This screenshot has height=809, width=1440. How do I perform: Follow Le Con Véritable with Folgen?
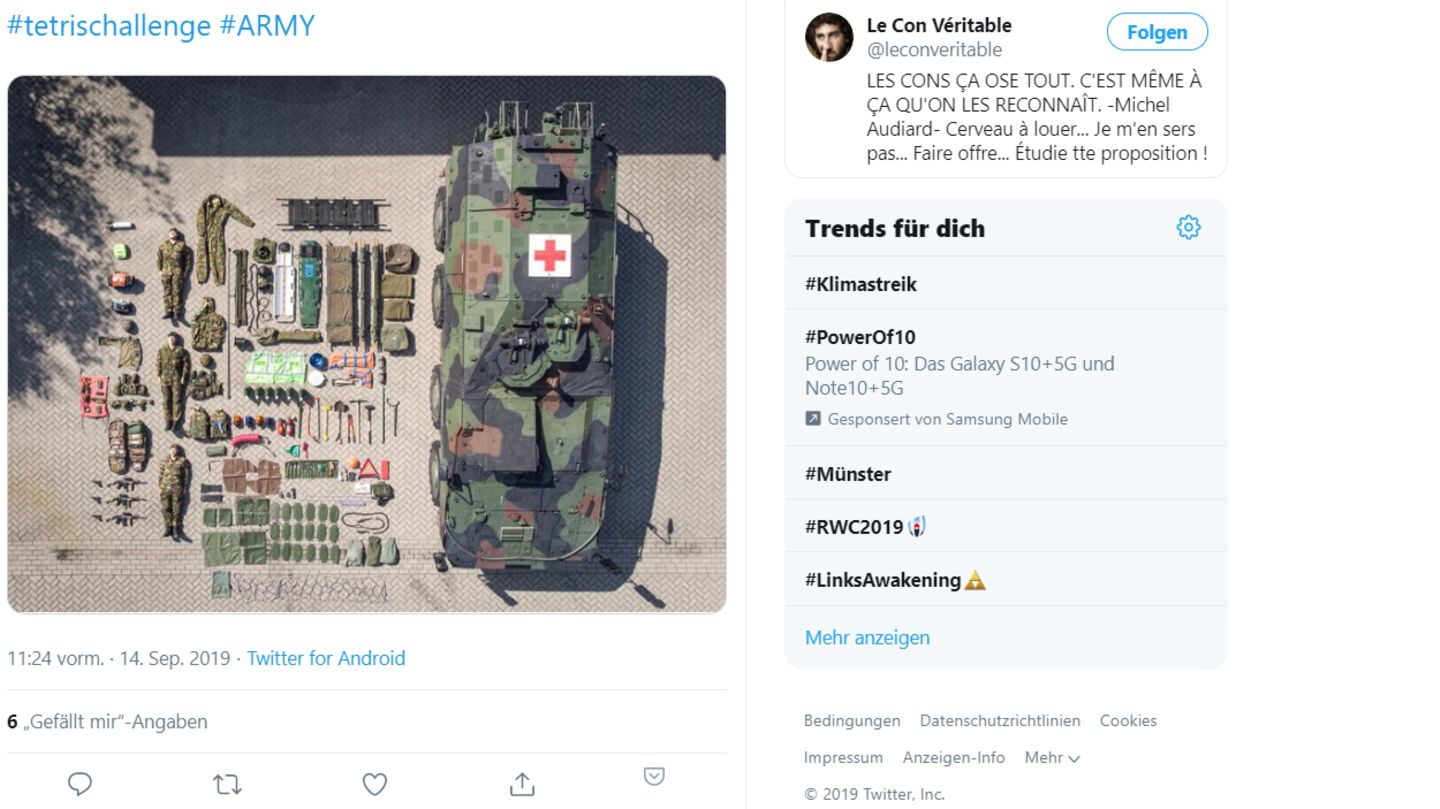[x=1157, y=32]
